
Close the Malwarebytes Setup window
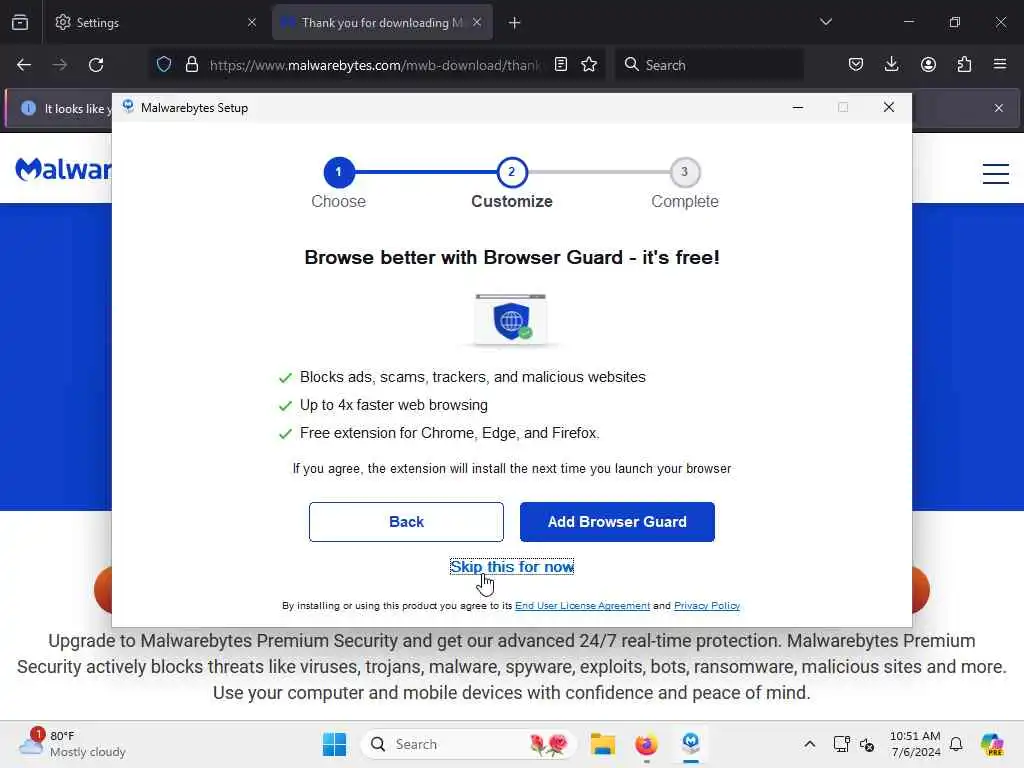coord(888,107)
